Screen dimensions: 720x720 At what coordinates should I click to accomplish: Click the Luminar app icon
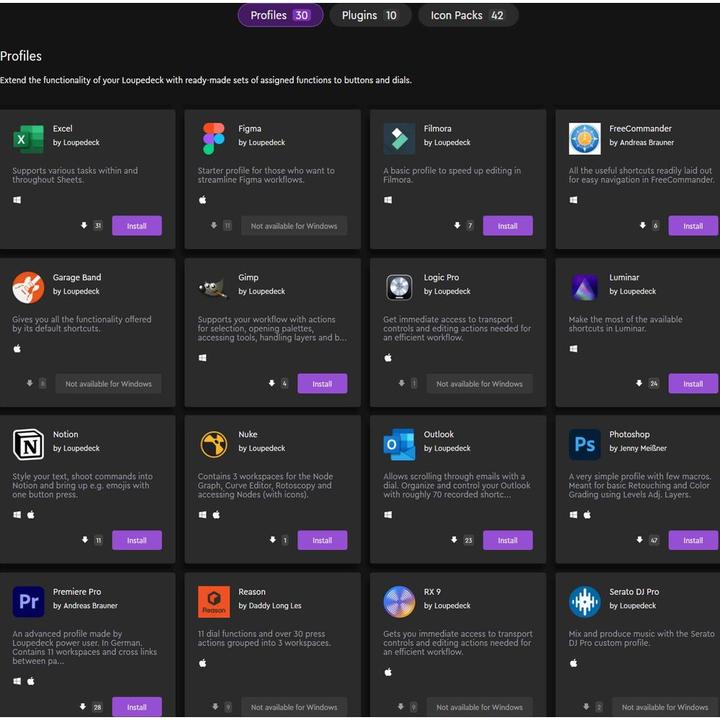584,287
